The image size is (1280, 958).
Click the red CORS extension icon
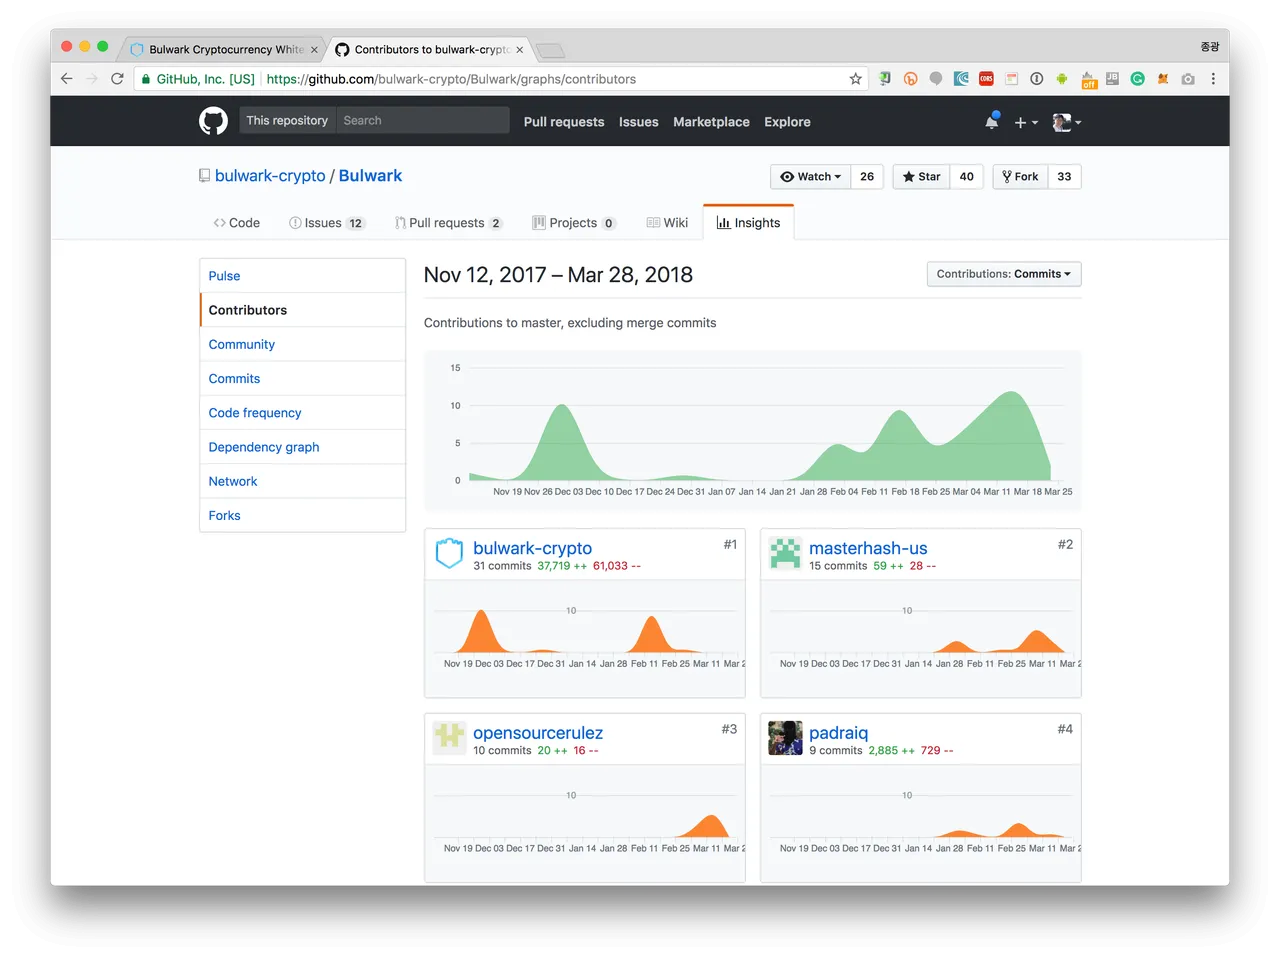coord(986,79)
